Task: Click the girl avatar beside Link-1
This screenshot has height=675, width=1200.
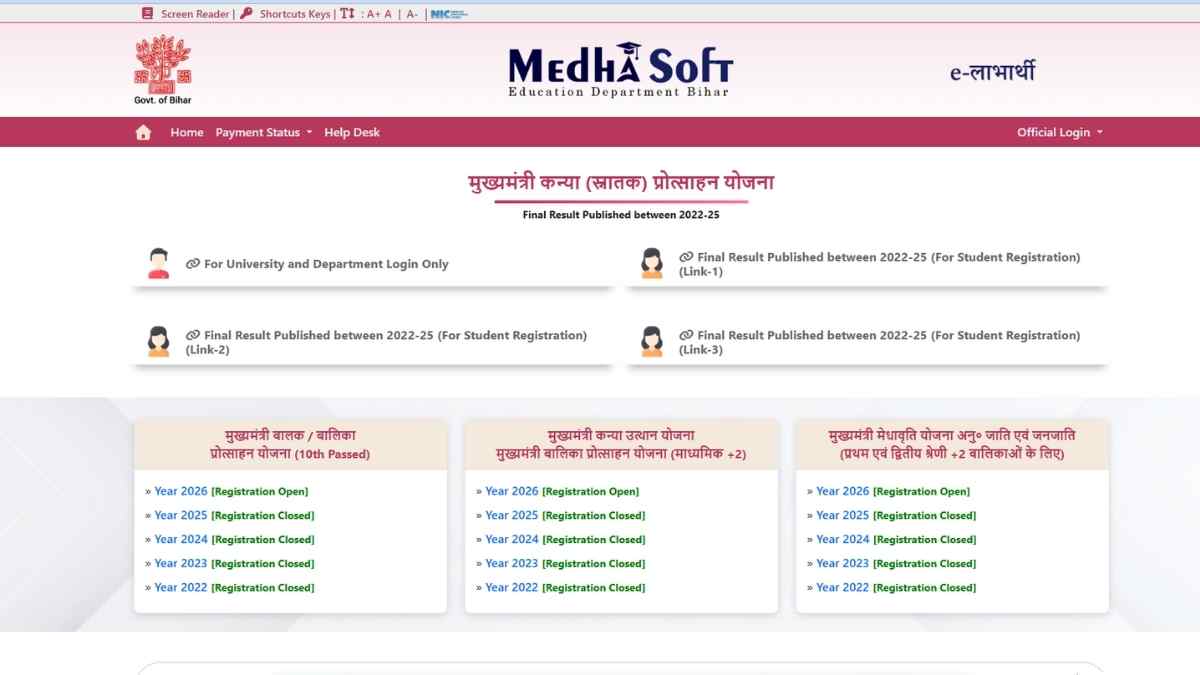Action: click(x=652, y=264)
